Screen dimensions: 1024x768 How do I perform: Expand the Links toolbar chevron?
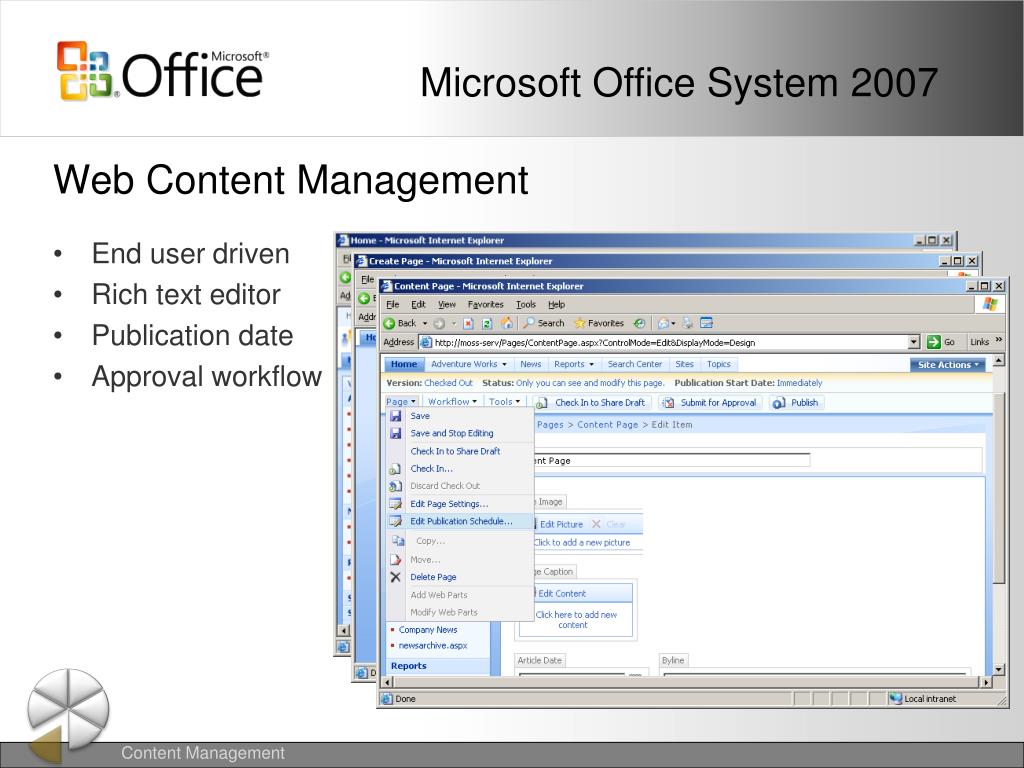[x=999, y=340]
